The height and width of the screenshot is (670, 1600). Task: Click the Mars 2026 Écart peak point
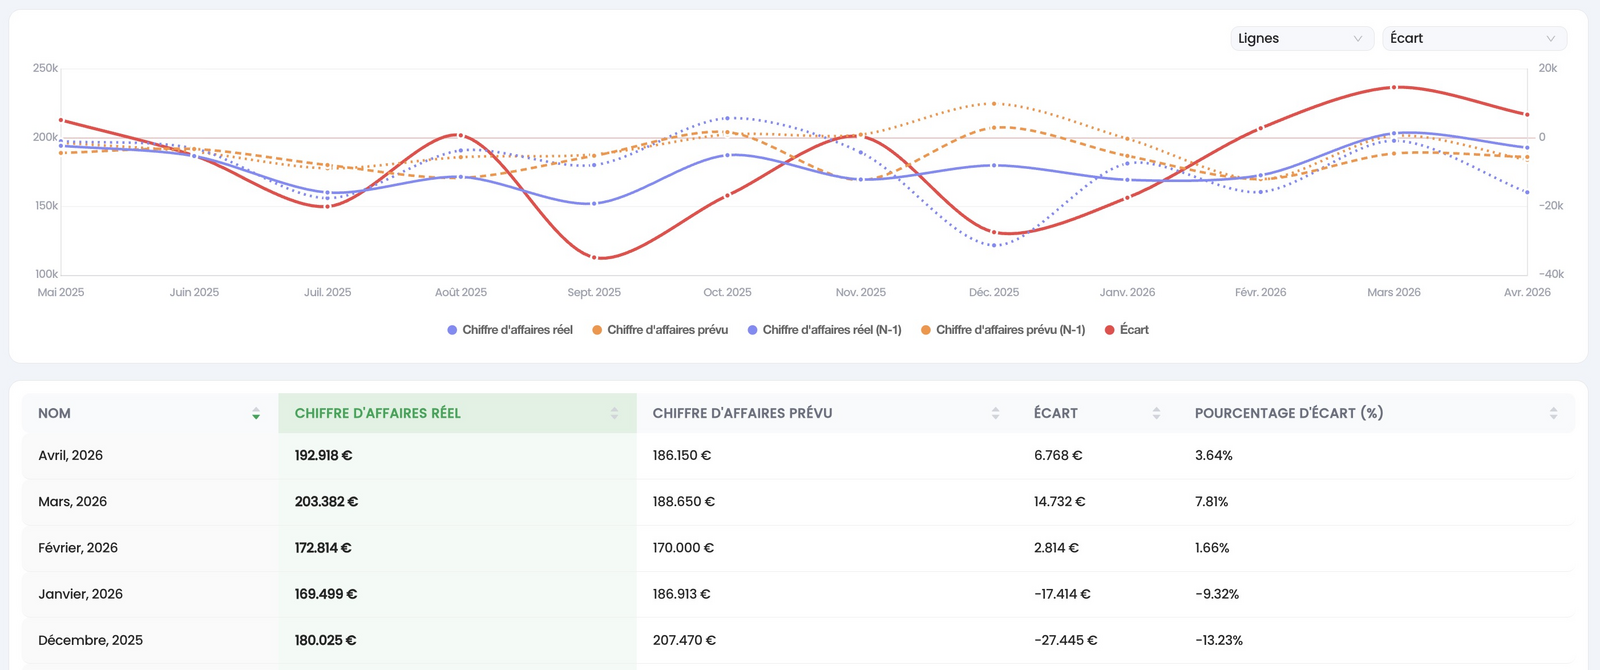point(1394,87)
